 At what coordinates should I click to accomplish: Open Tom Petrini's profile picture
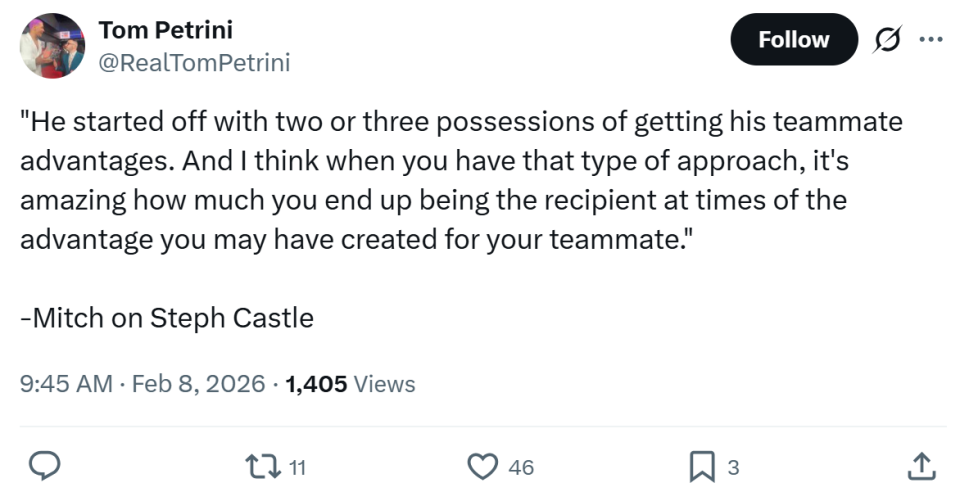[52, 46]
